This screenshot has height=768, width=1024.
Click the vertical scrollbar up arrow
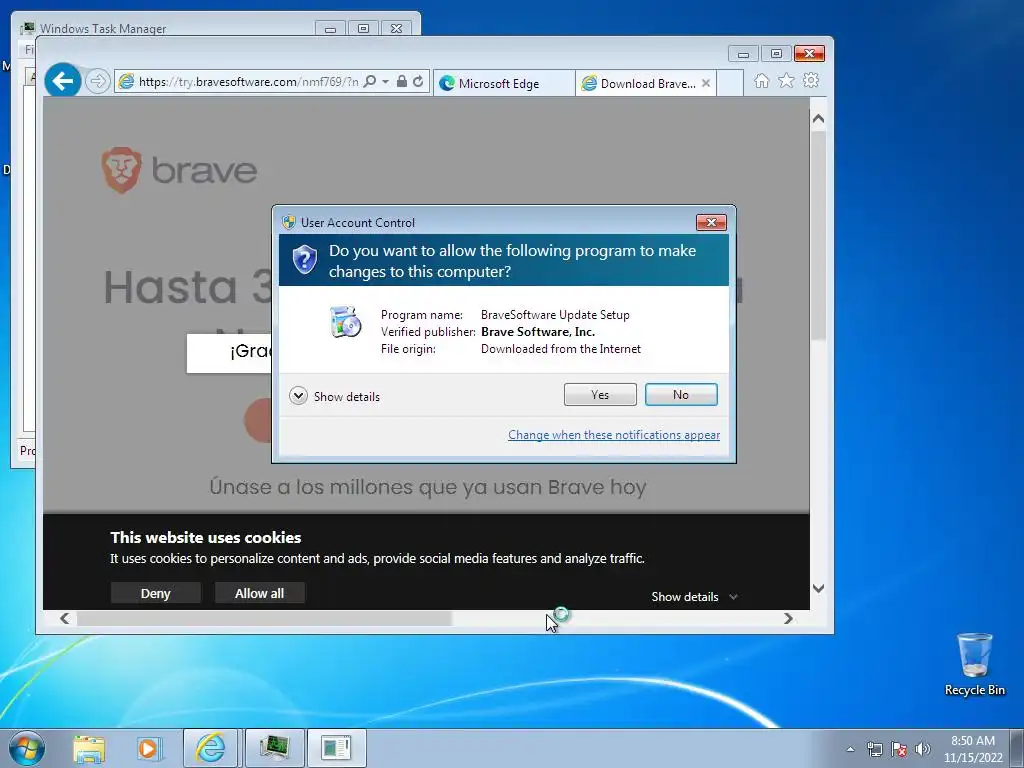tap(818, 119)
